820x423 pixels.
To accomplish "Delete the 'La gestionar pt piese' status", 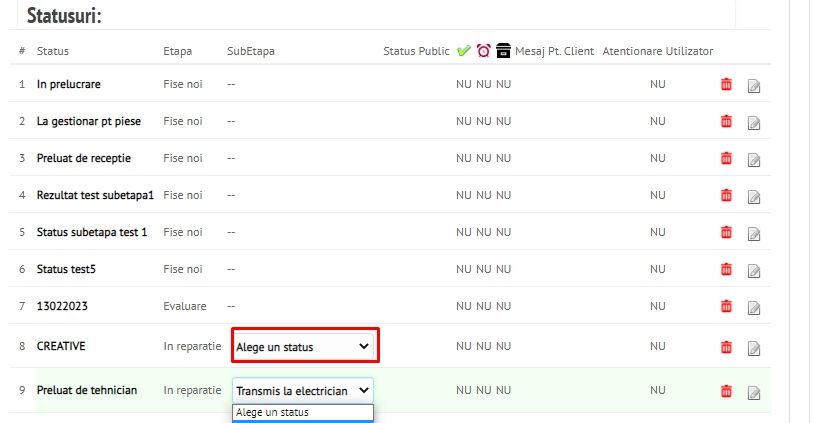I will [x=726, y=121].
